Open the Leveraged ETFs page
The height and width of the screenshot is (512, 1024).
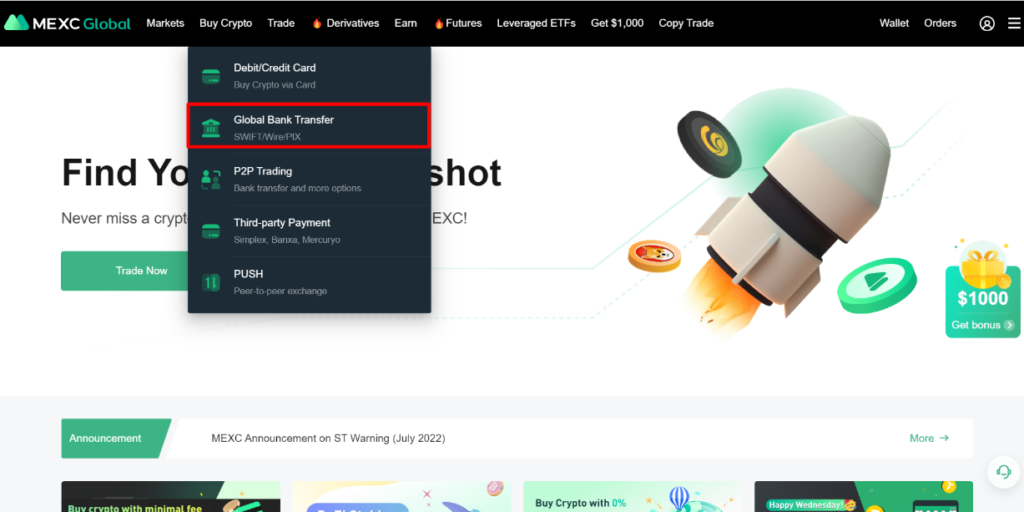536,24
